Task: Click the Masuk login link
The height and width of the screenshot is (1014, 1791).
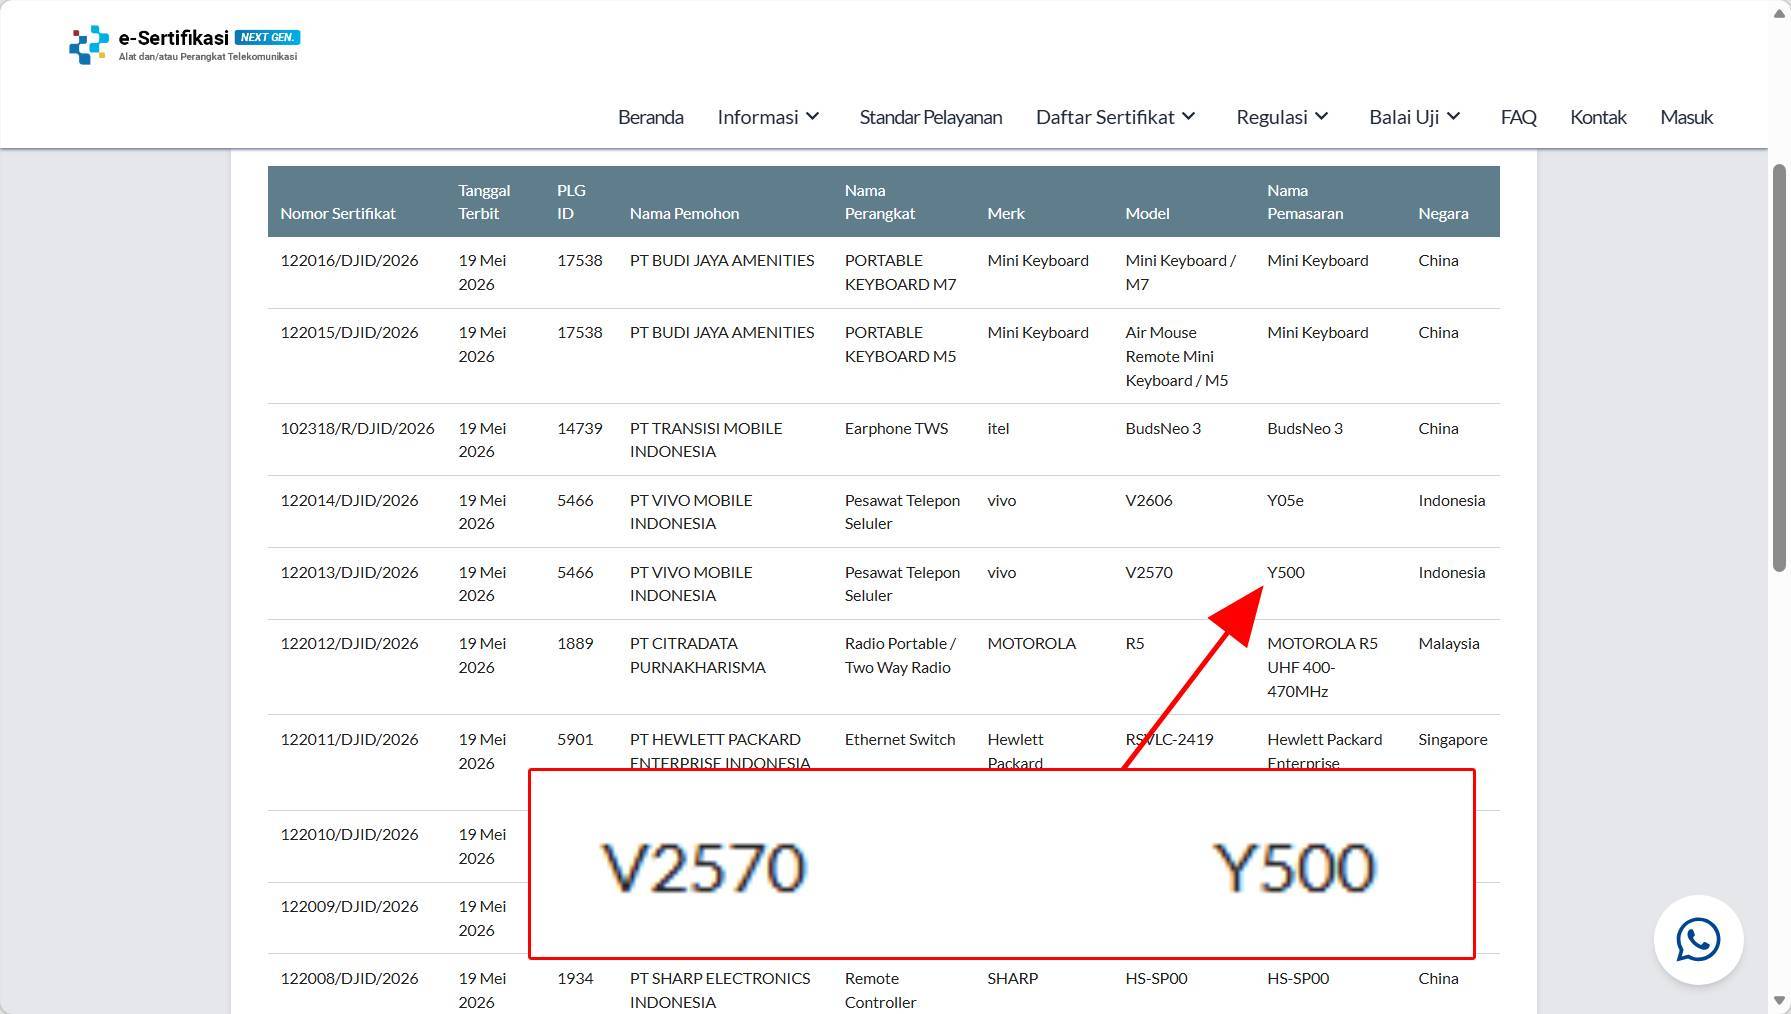Action: tap(1686, 117)
